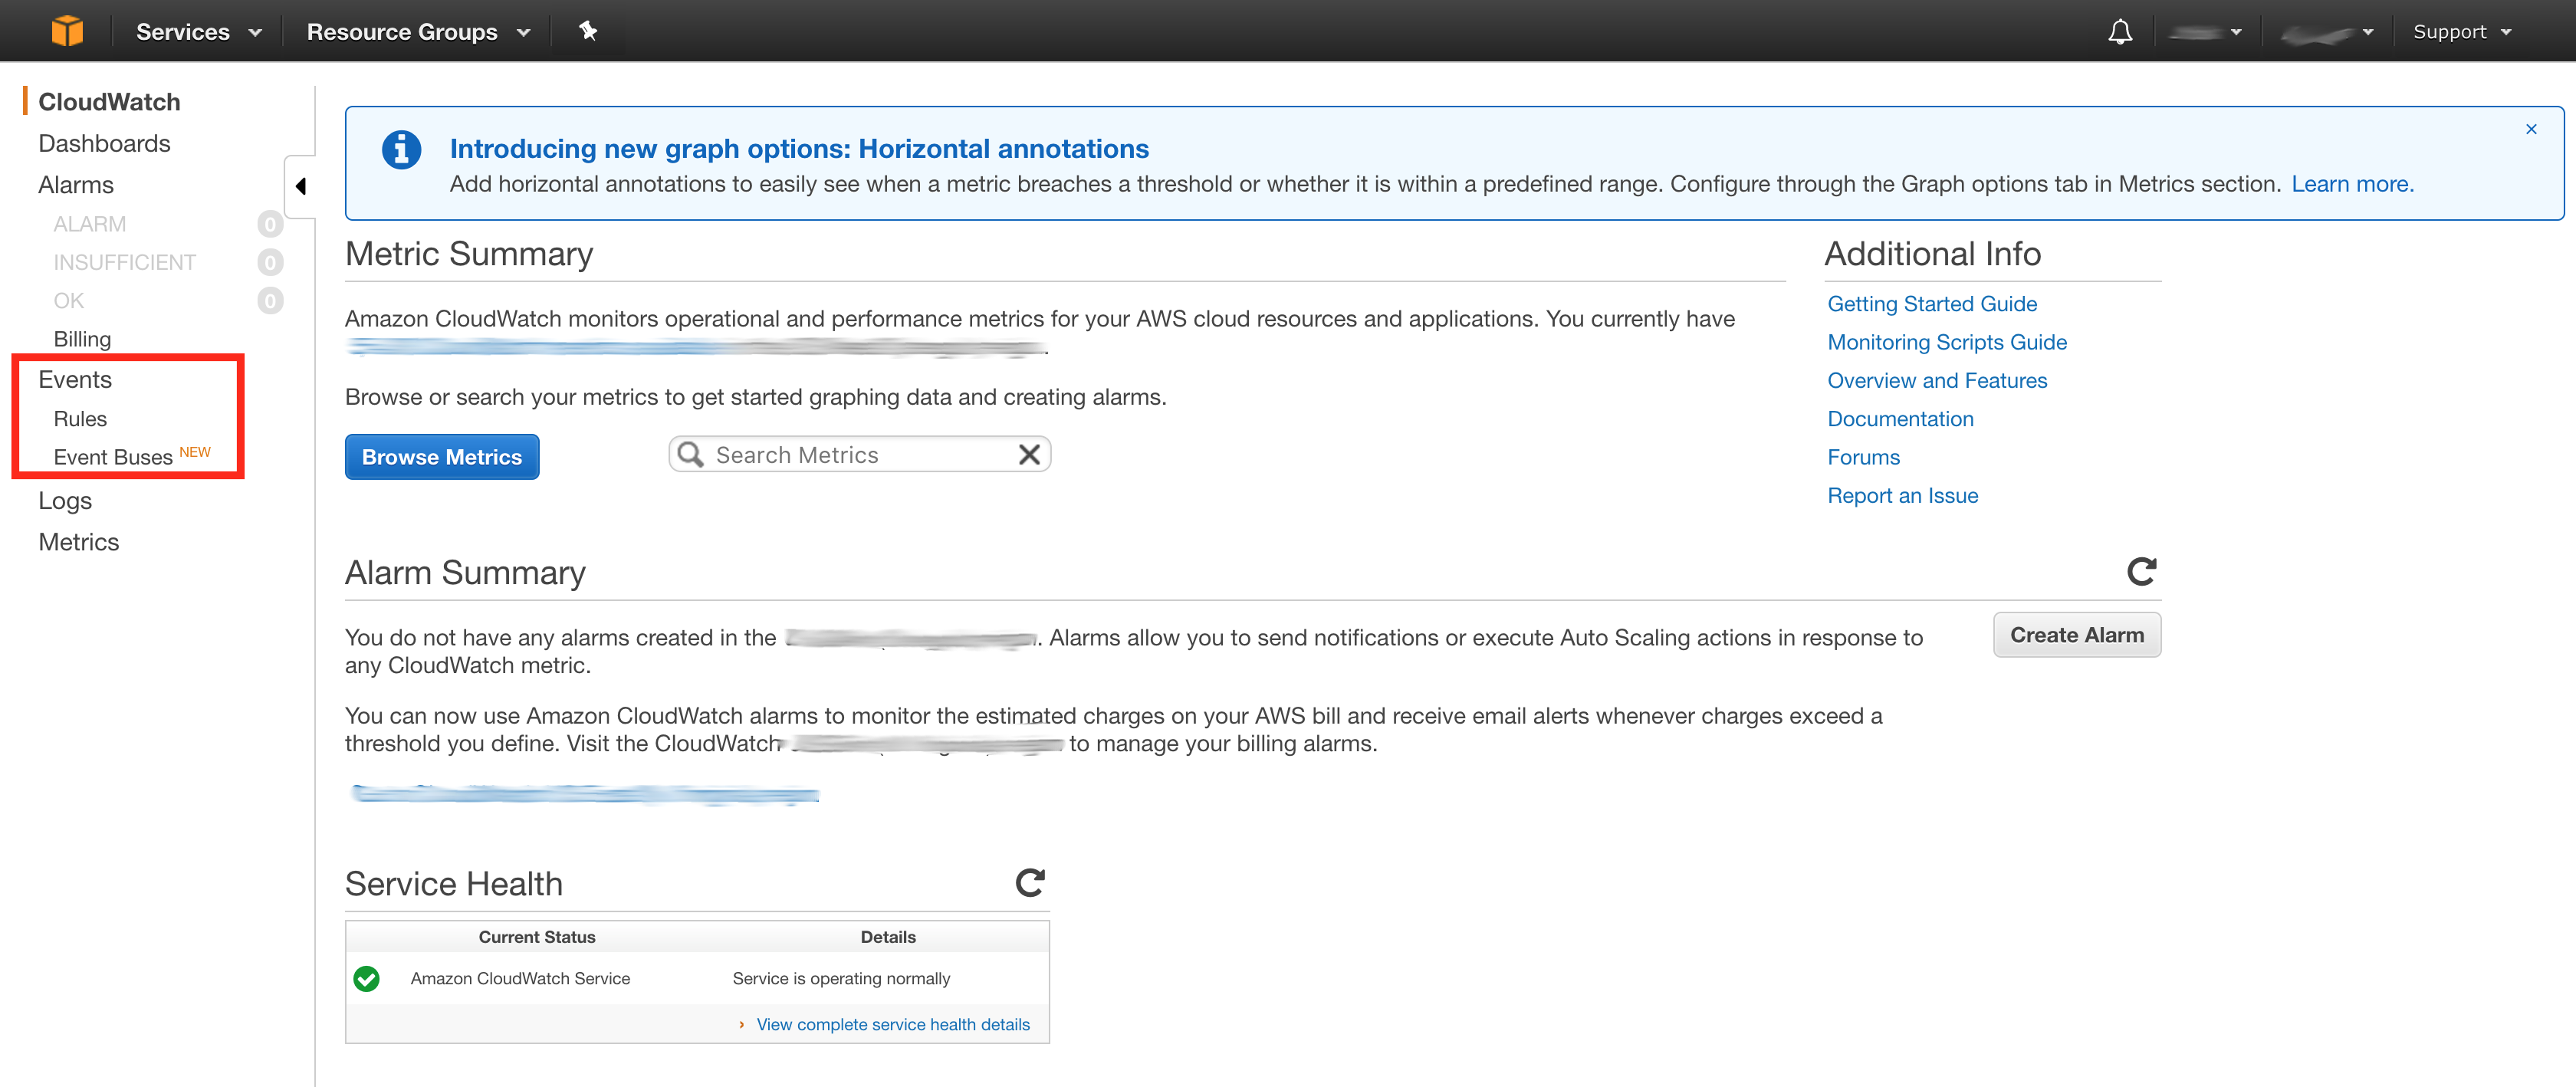Expand the Services dropdown menu
The width and height of the screenshot is (2576, 1087).
tap(198, 32)
